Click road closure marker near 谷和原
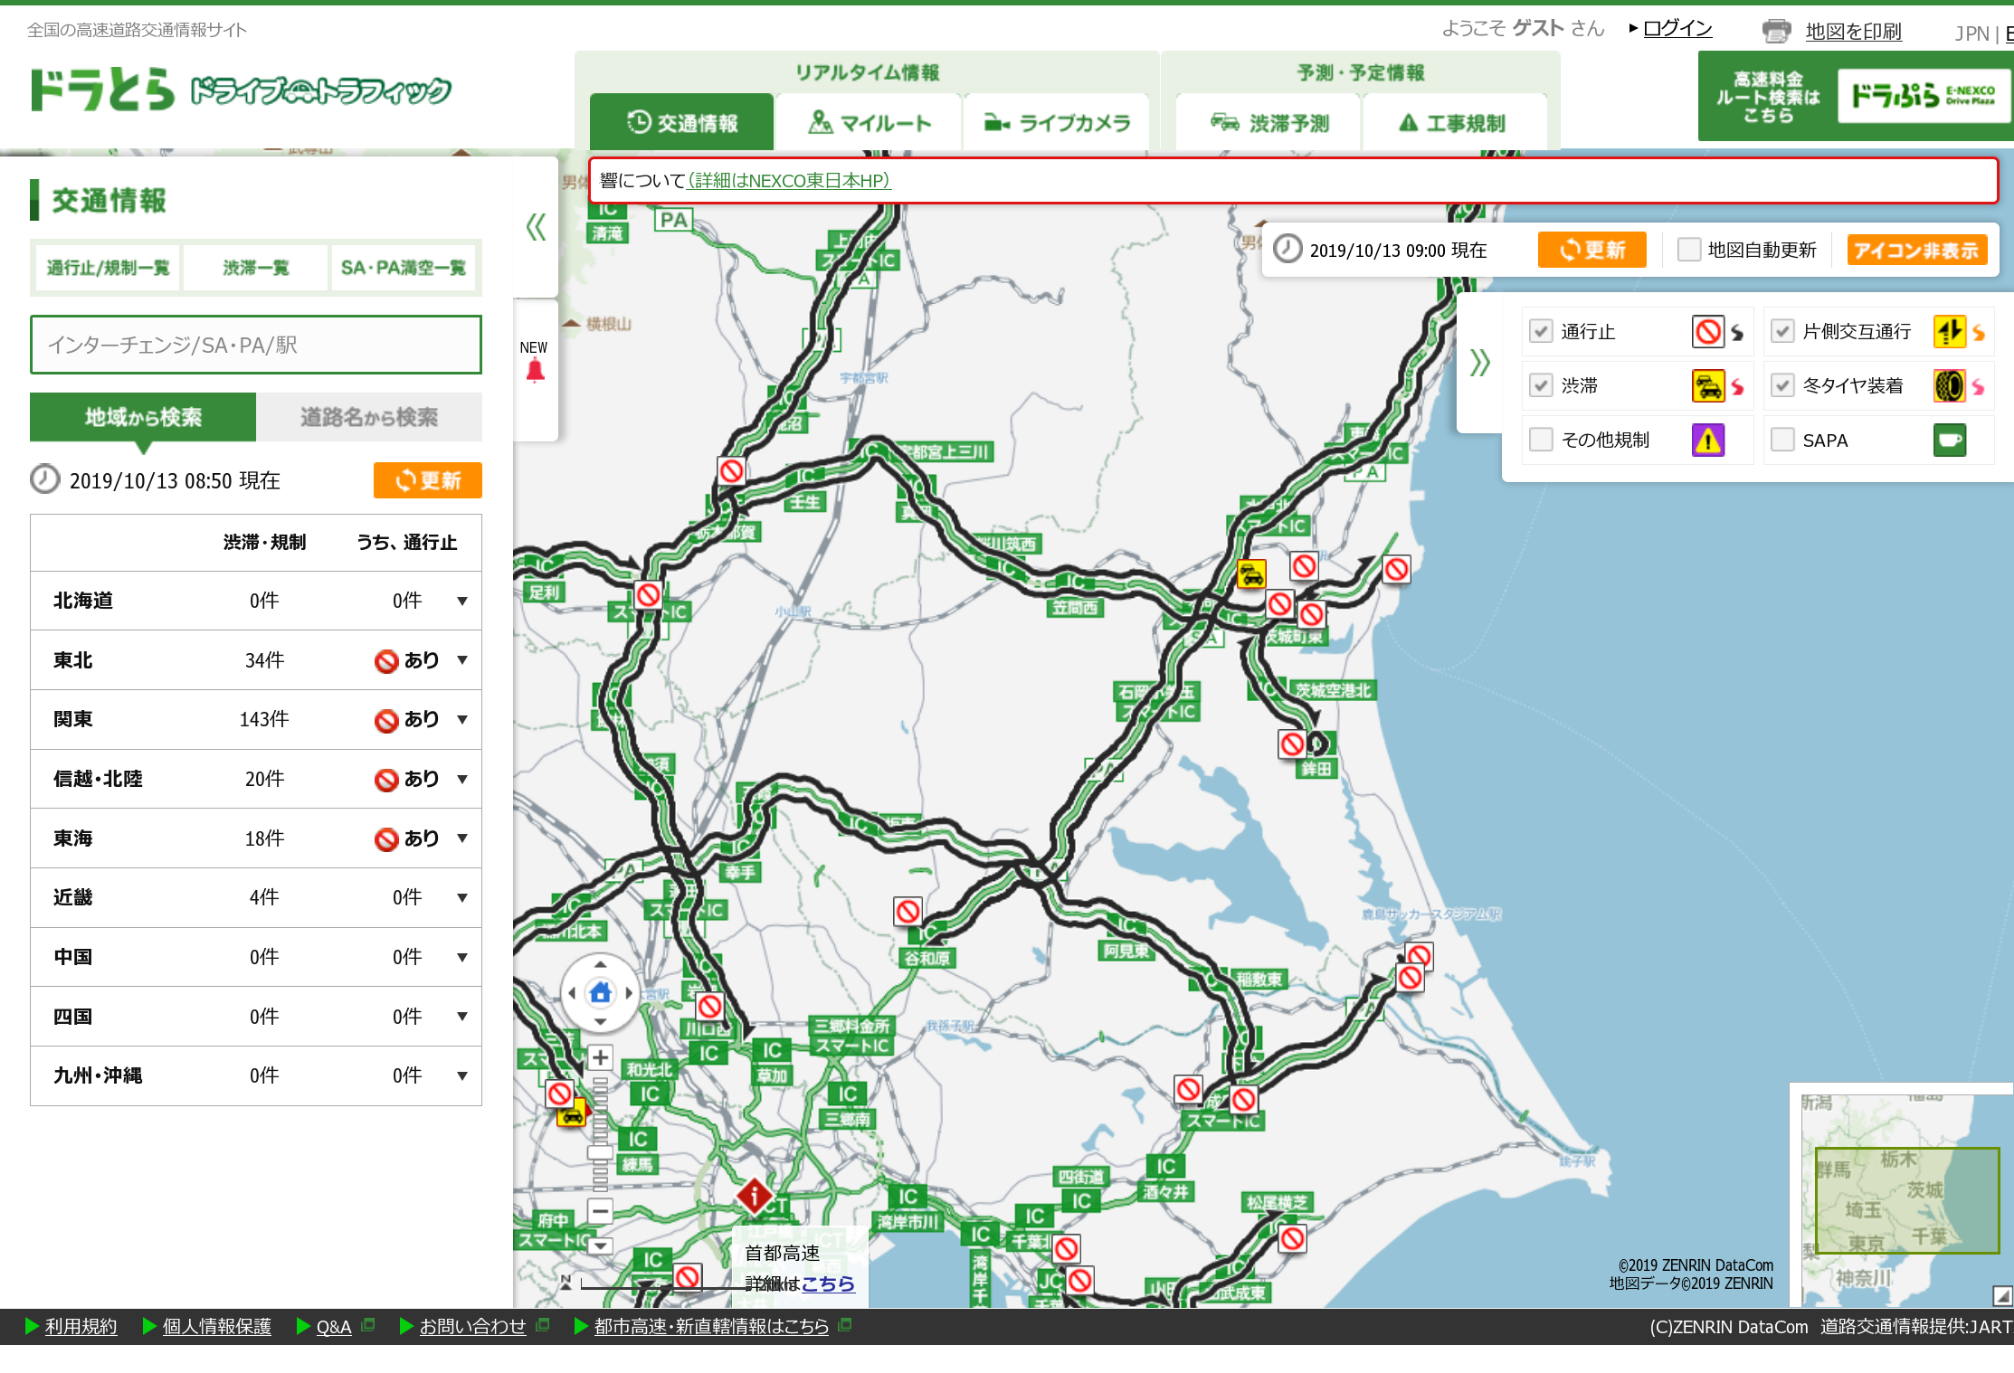This screenshot has height=1373, width=2014. tap(908, 911)
